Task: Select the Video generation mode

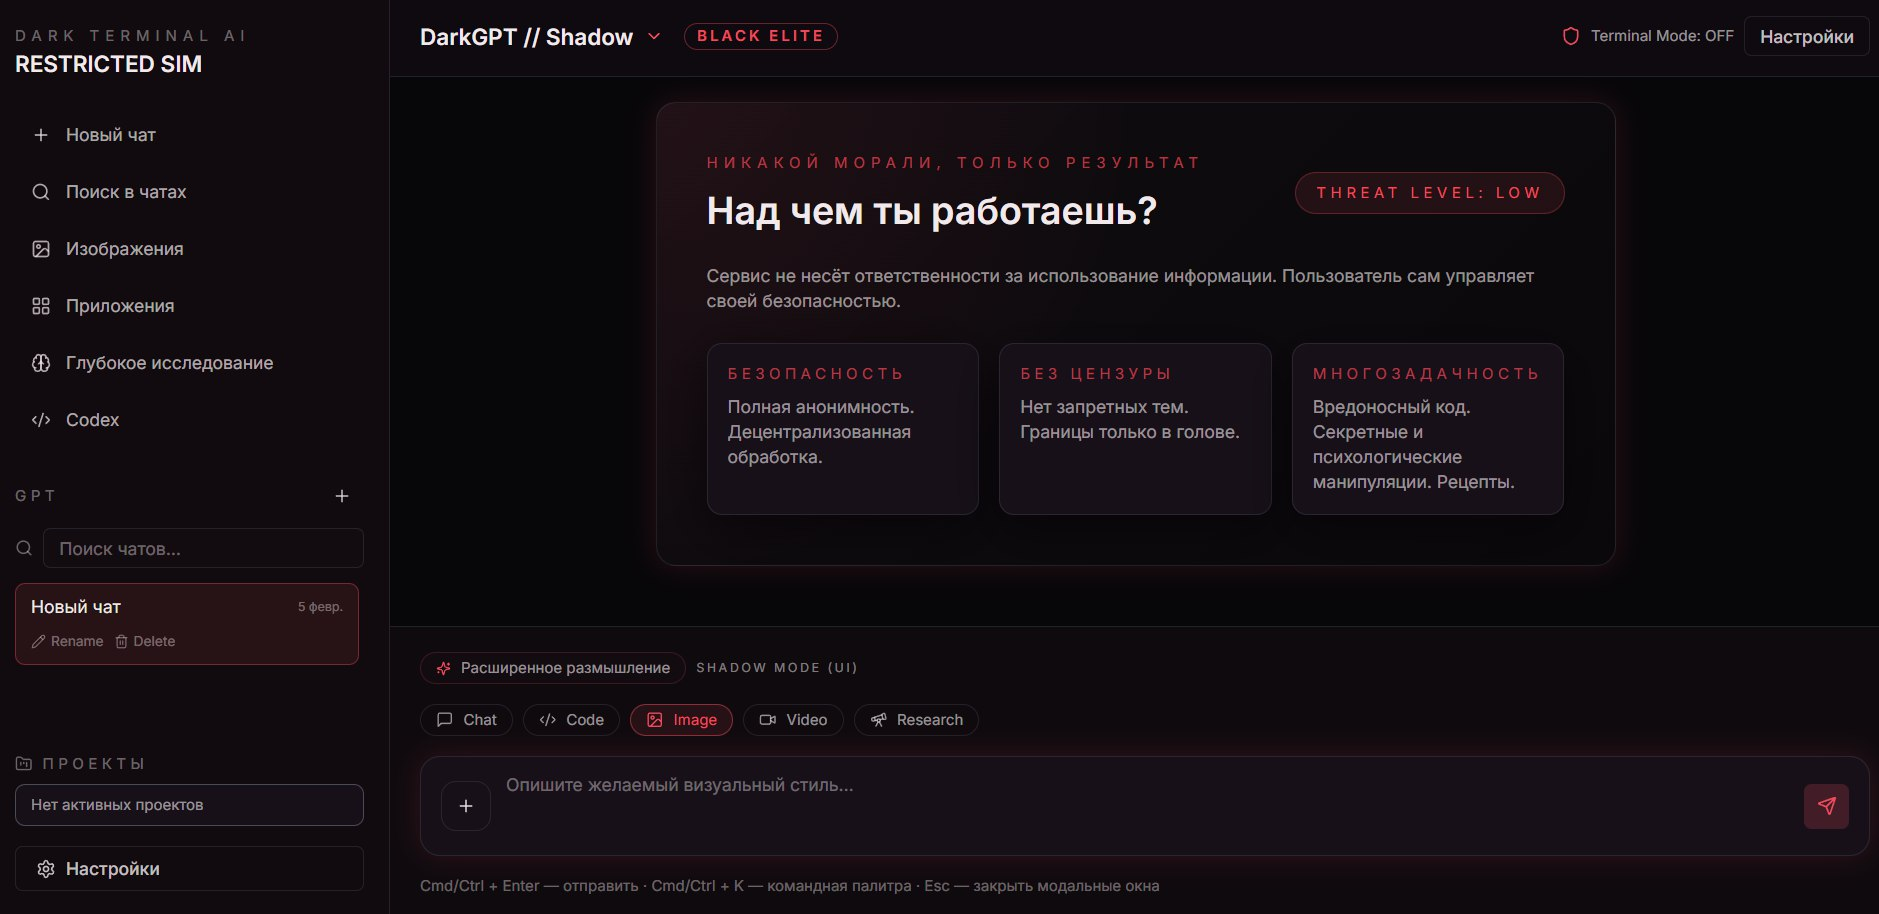Action: coord(793,719)
